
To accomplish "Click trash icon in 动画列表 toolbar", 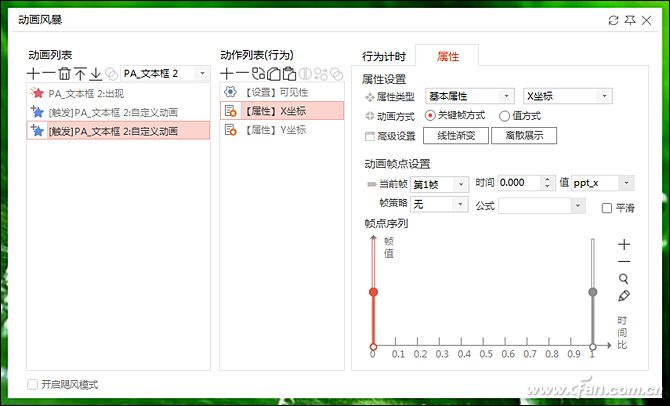I will click(64, 74).
